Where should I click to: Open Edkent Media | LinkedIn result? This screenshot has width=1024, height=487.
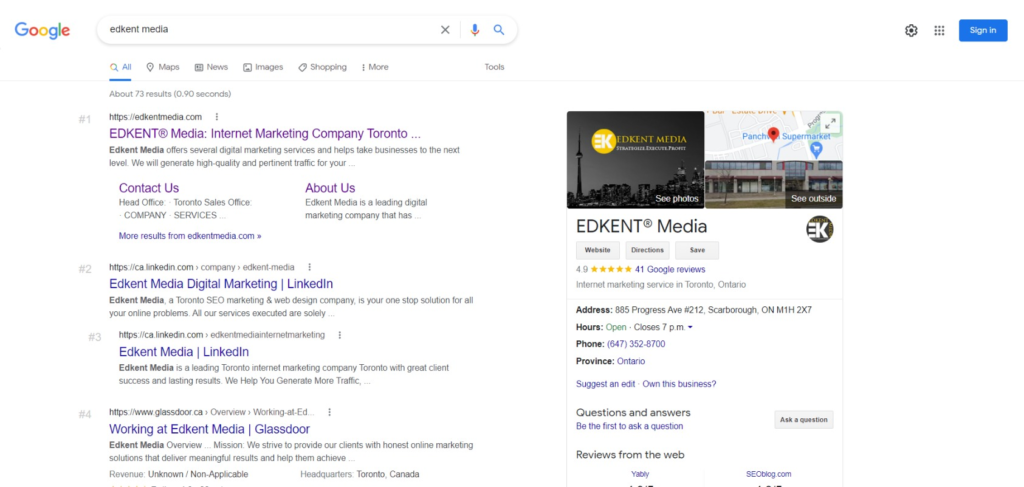[184, 352]
